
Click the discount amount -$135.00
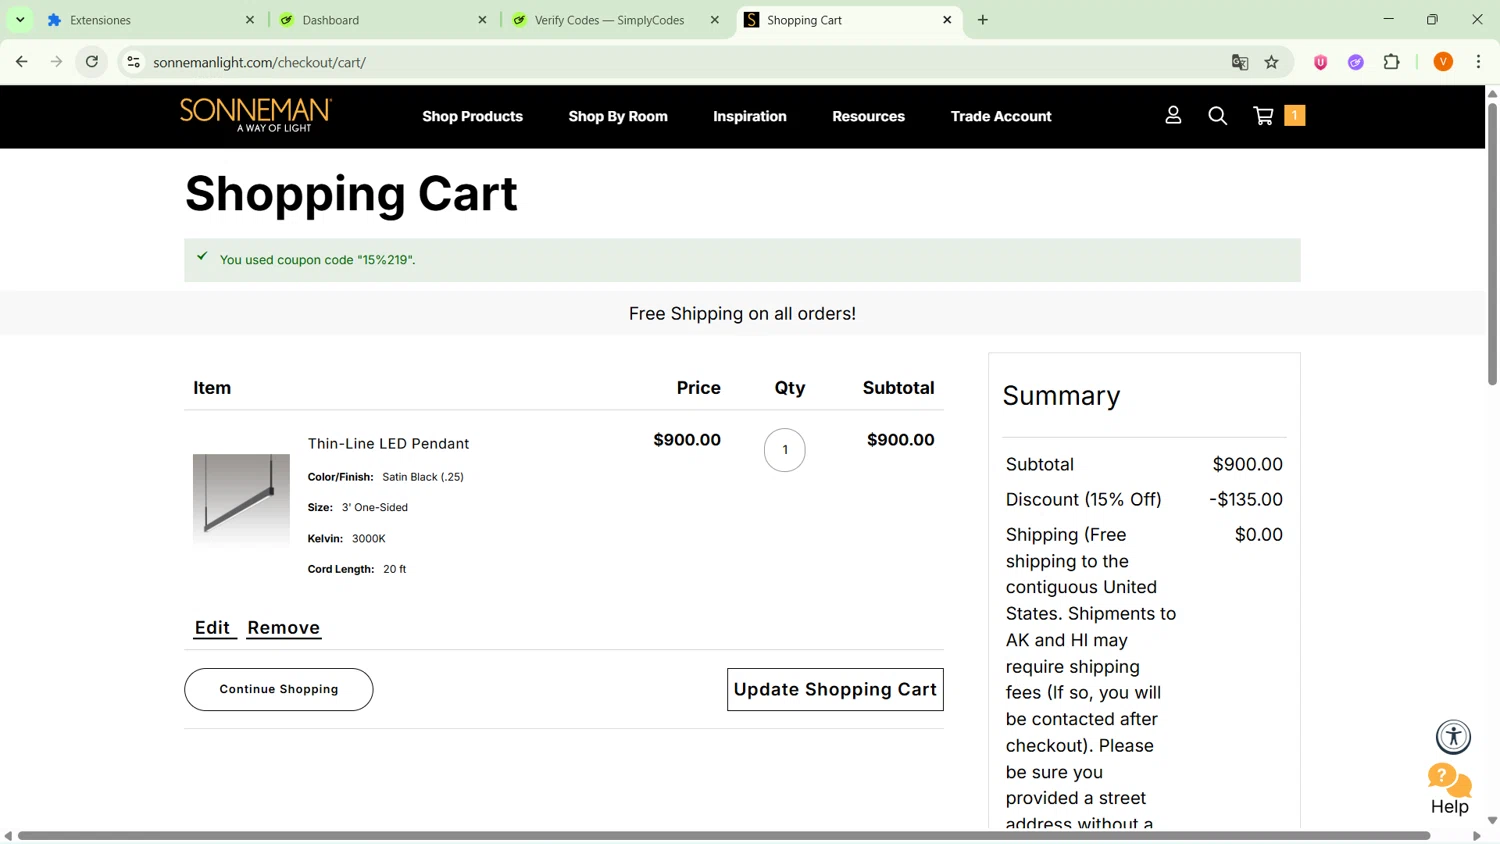coord(1246,500)
